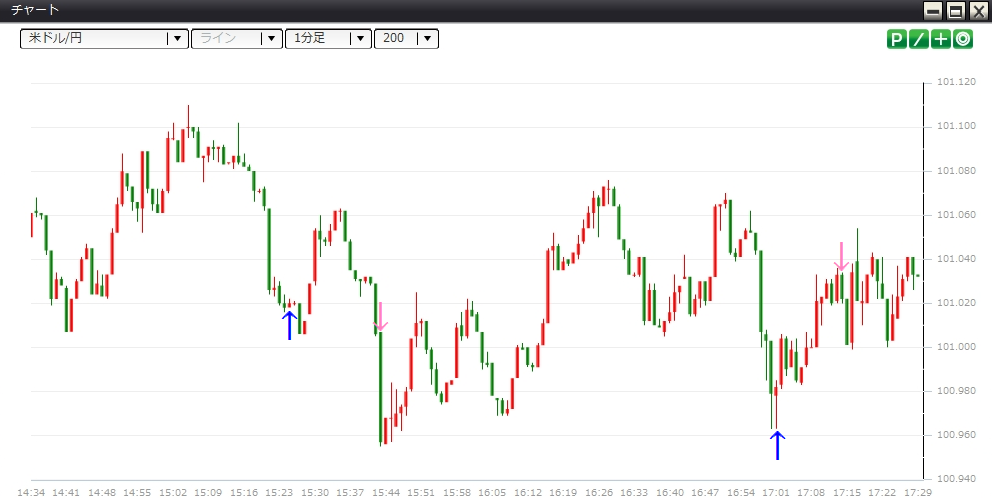992x504 pixels.
Task: Click the 100.940 price axis label
Action: (x=957, y=479)
